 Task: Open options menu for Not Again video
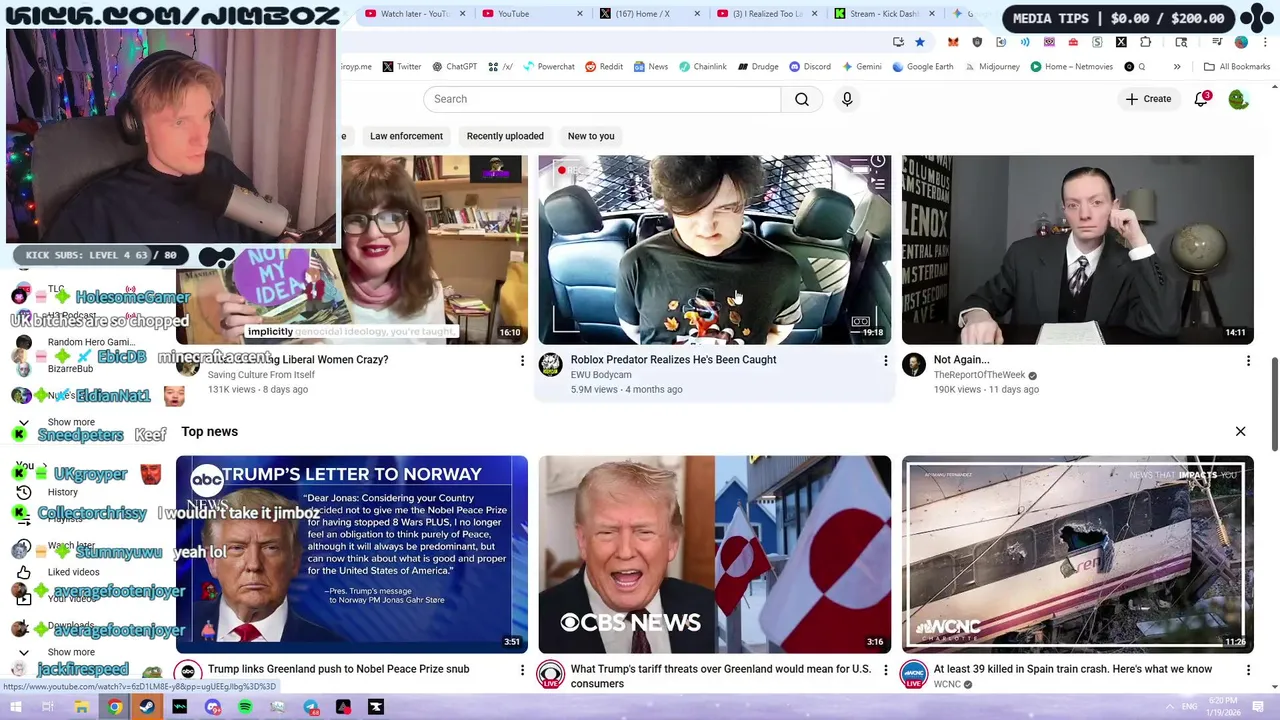(x=1248, y=360)
